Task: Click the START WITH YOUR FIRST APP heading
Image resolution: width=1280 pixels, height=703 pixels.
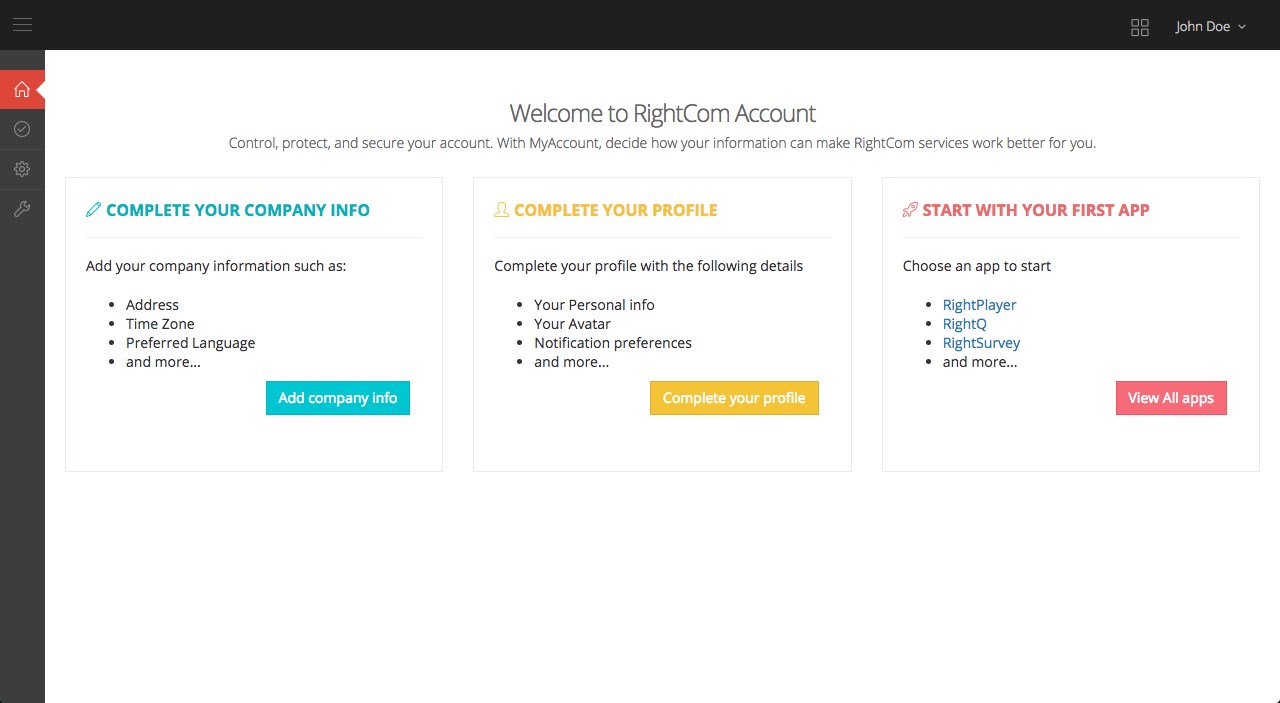Action: tap(1036, 210)
